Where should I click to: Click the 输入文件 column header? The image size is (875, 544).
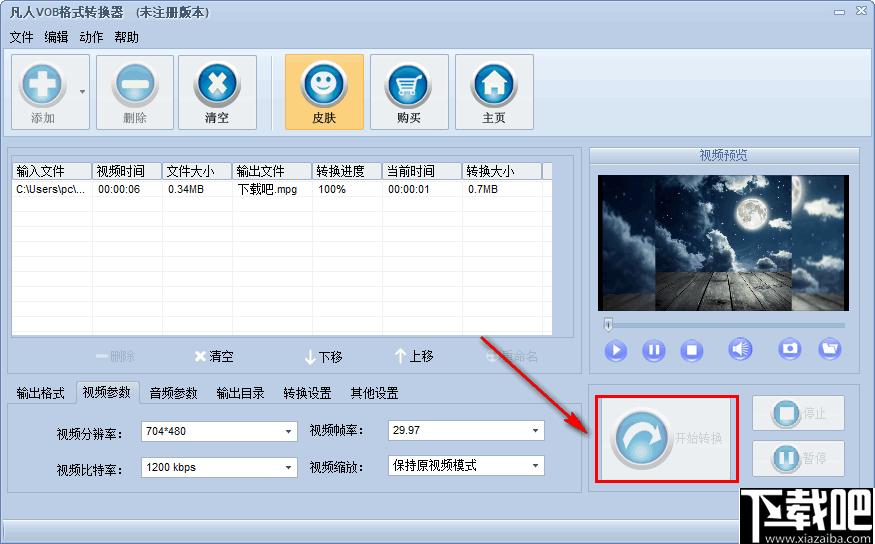tap(52, 171)
